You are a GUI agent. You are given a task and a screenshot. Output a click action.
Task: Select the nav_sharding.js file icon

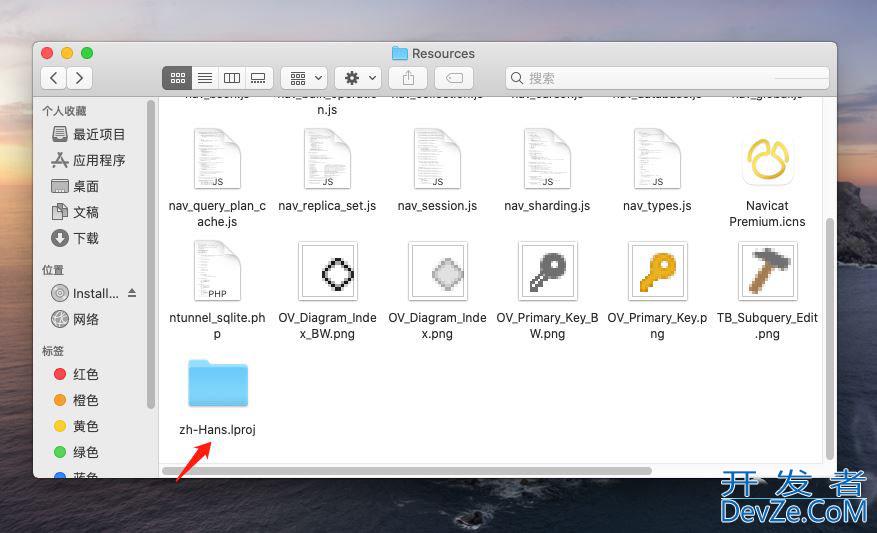(x=547, y=159)
